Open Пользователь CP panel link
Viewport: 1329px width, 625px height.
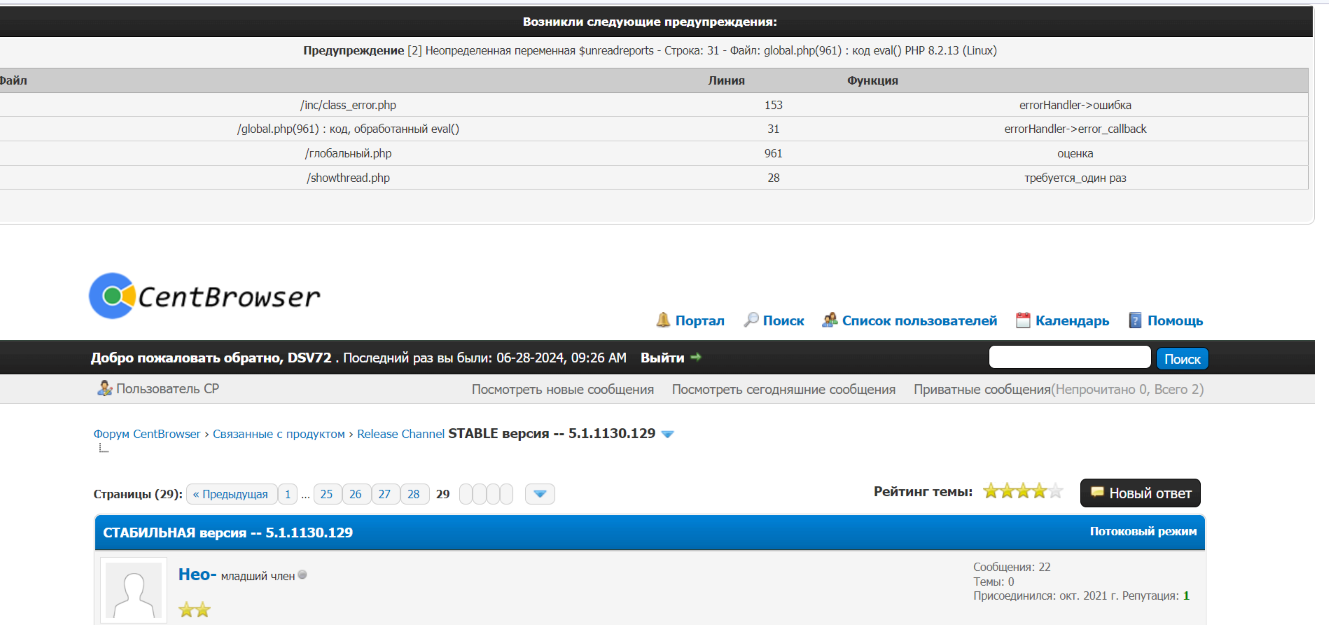click(x=167, y=389)
